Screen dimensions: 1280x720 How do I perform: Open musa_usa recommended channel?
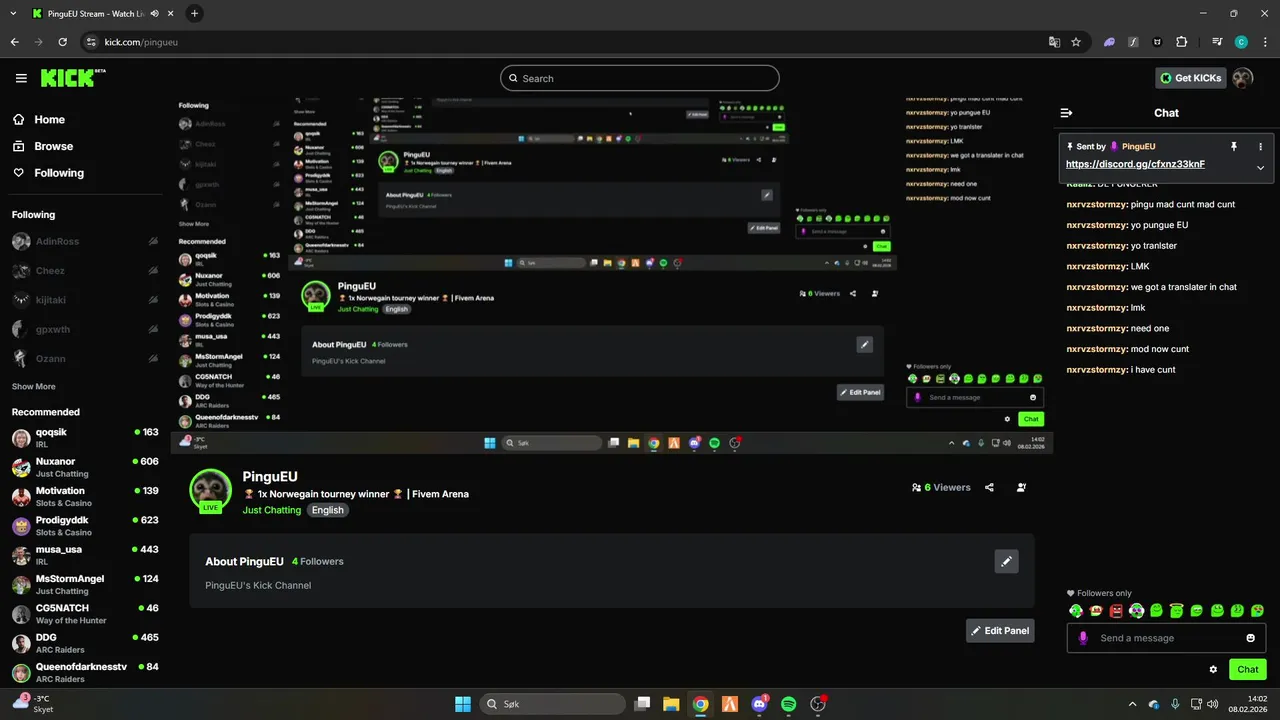84,555
